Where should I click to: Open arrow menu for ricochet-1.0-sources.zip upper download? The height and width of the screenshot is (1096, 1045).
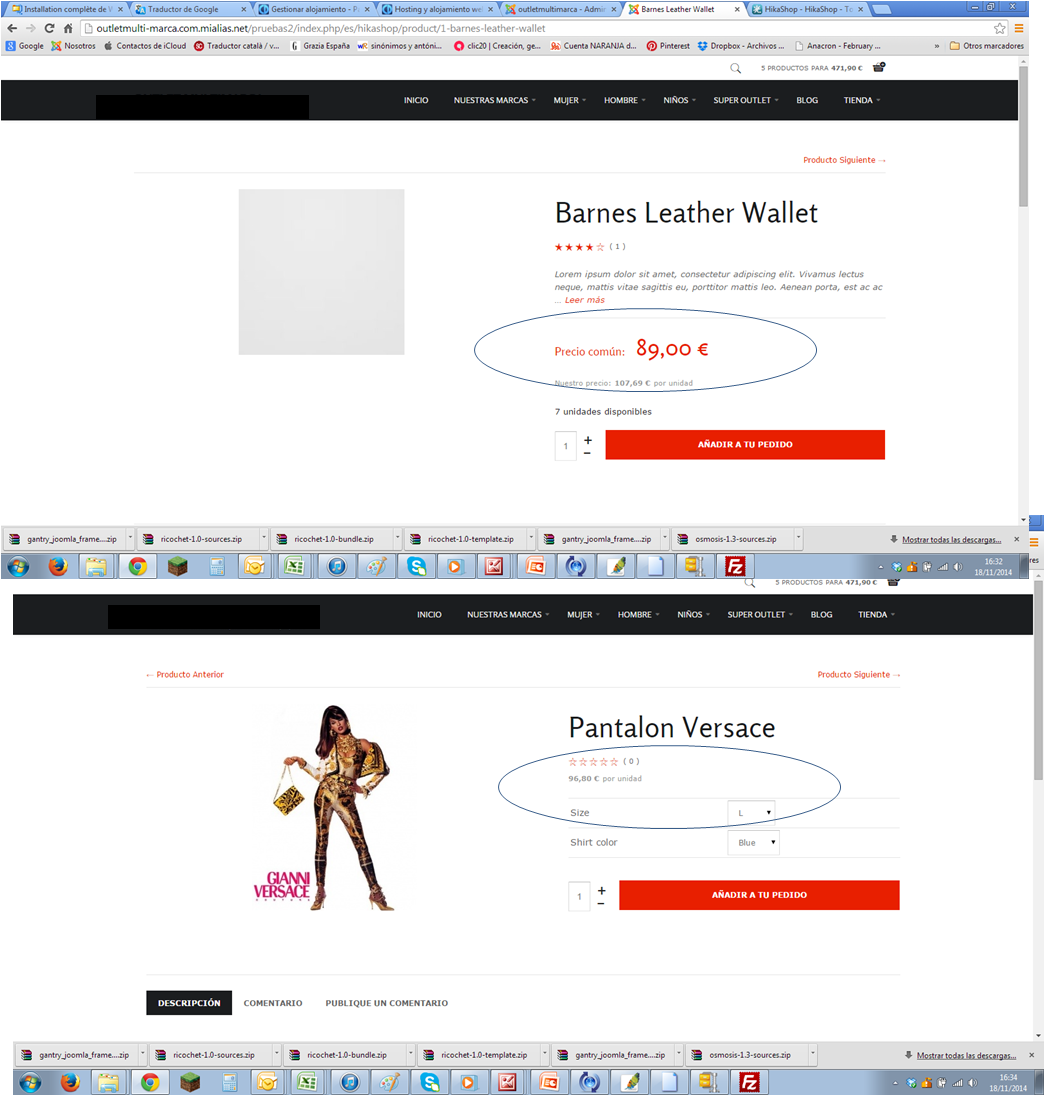264,539
